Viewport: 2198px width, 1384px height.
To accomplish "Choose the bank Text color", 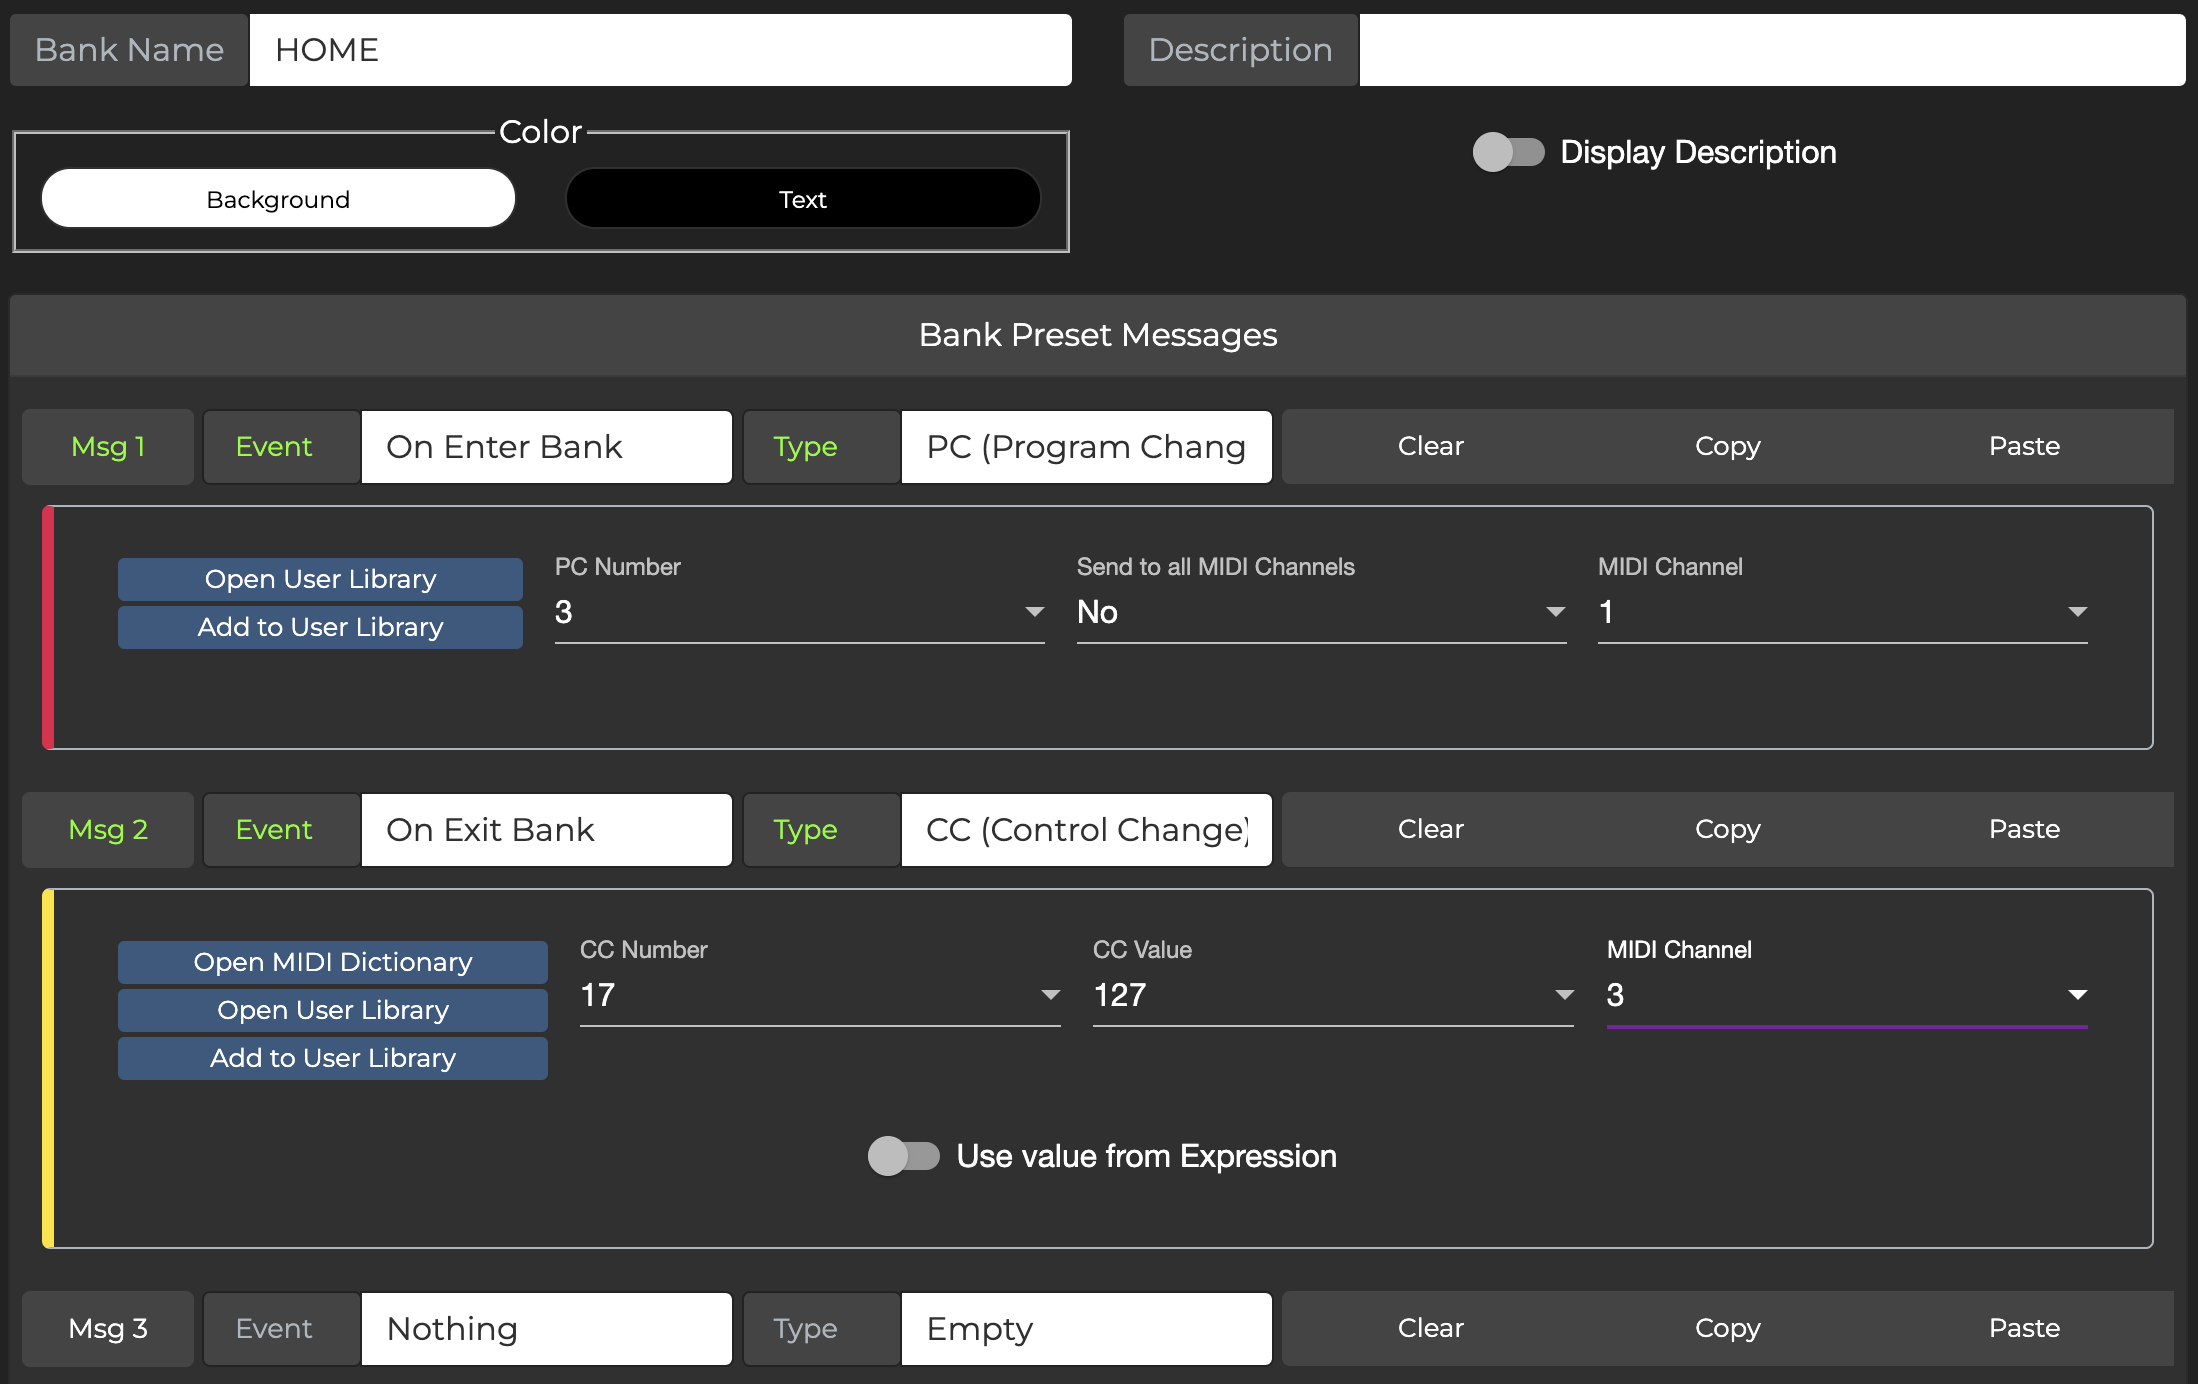I will (x=802, y=198).
